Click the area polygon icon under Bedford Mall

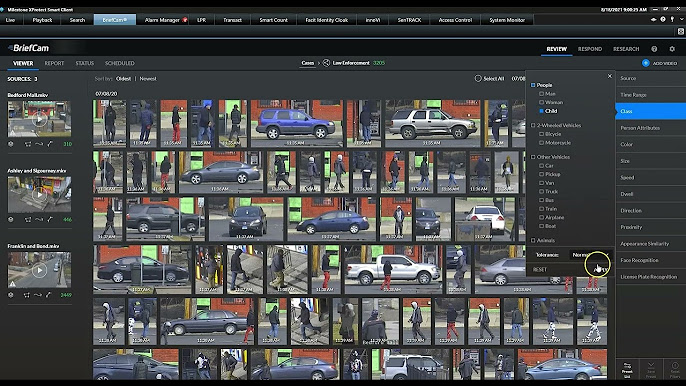28,144
